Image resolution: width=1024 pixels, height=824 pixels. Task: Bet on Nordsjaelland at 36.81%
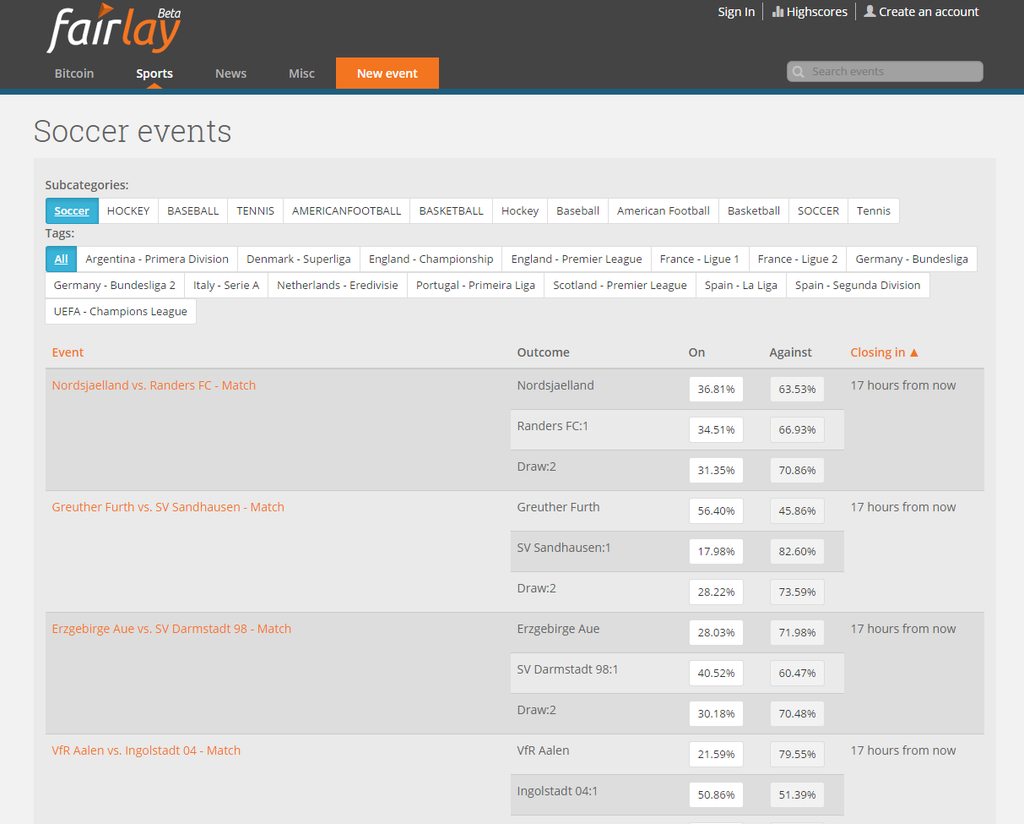pyautogui.click(x=716, y=389)
